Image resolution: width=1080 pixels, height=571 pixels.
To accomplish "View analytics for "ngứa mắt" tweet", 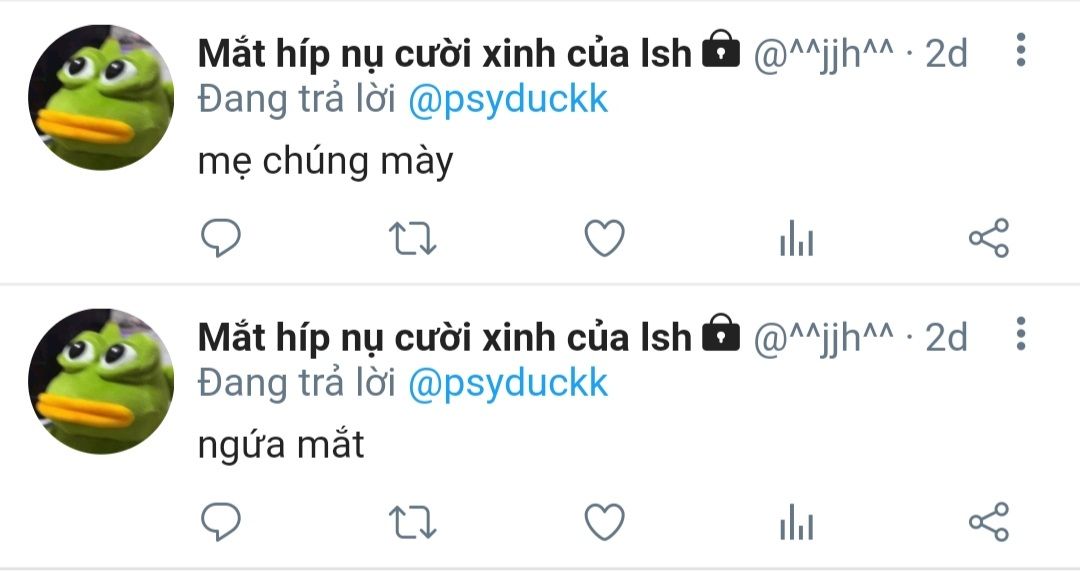I will [x=796, y=522].
